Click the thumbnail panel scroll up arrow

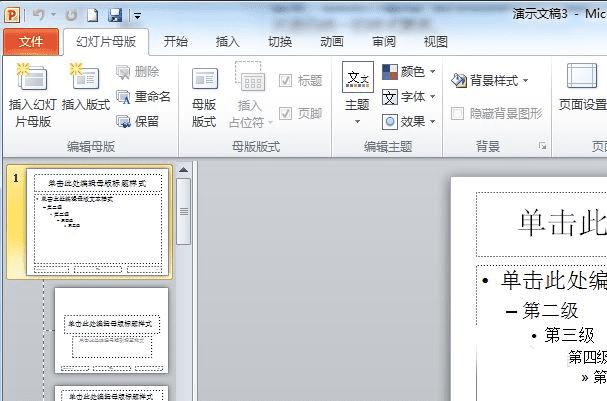pyautogui.click(x=183, y=170)
